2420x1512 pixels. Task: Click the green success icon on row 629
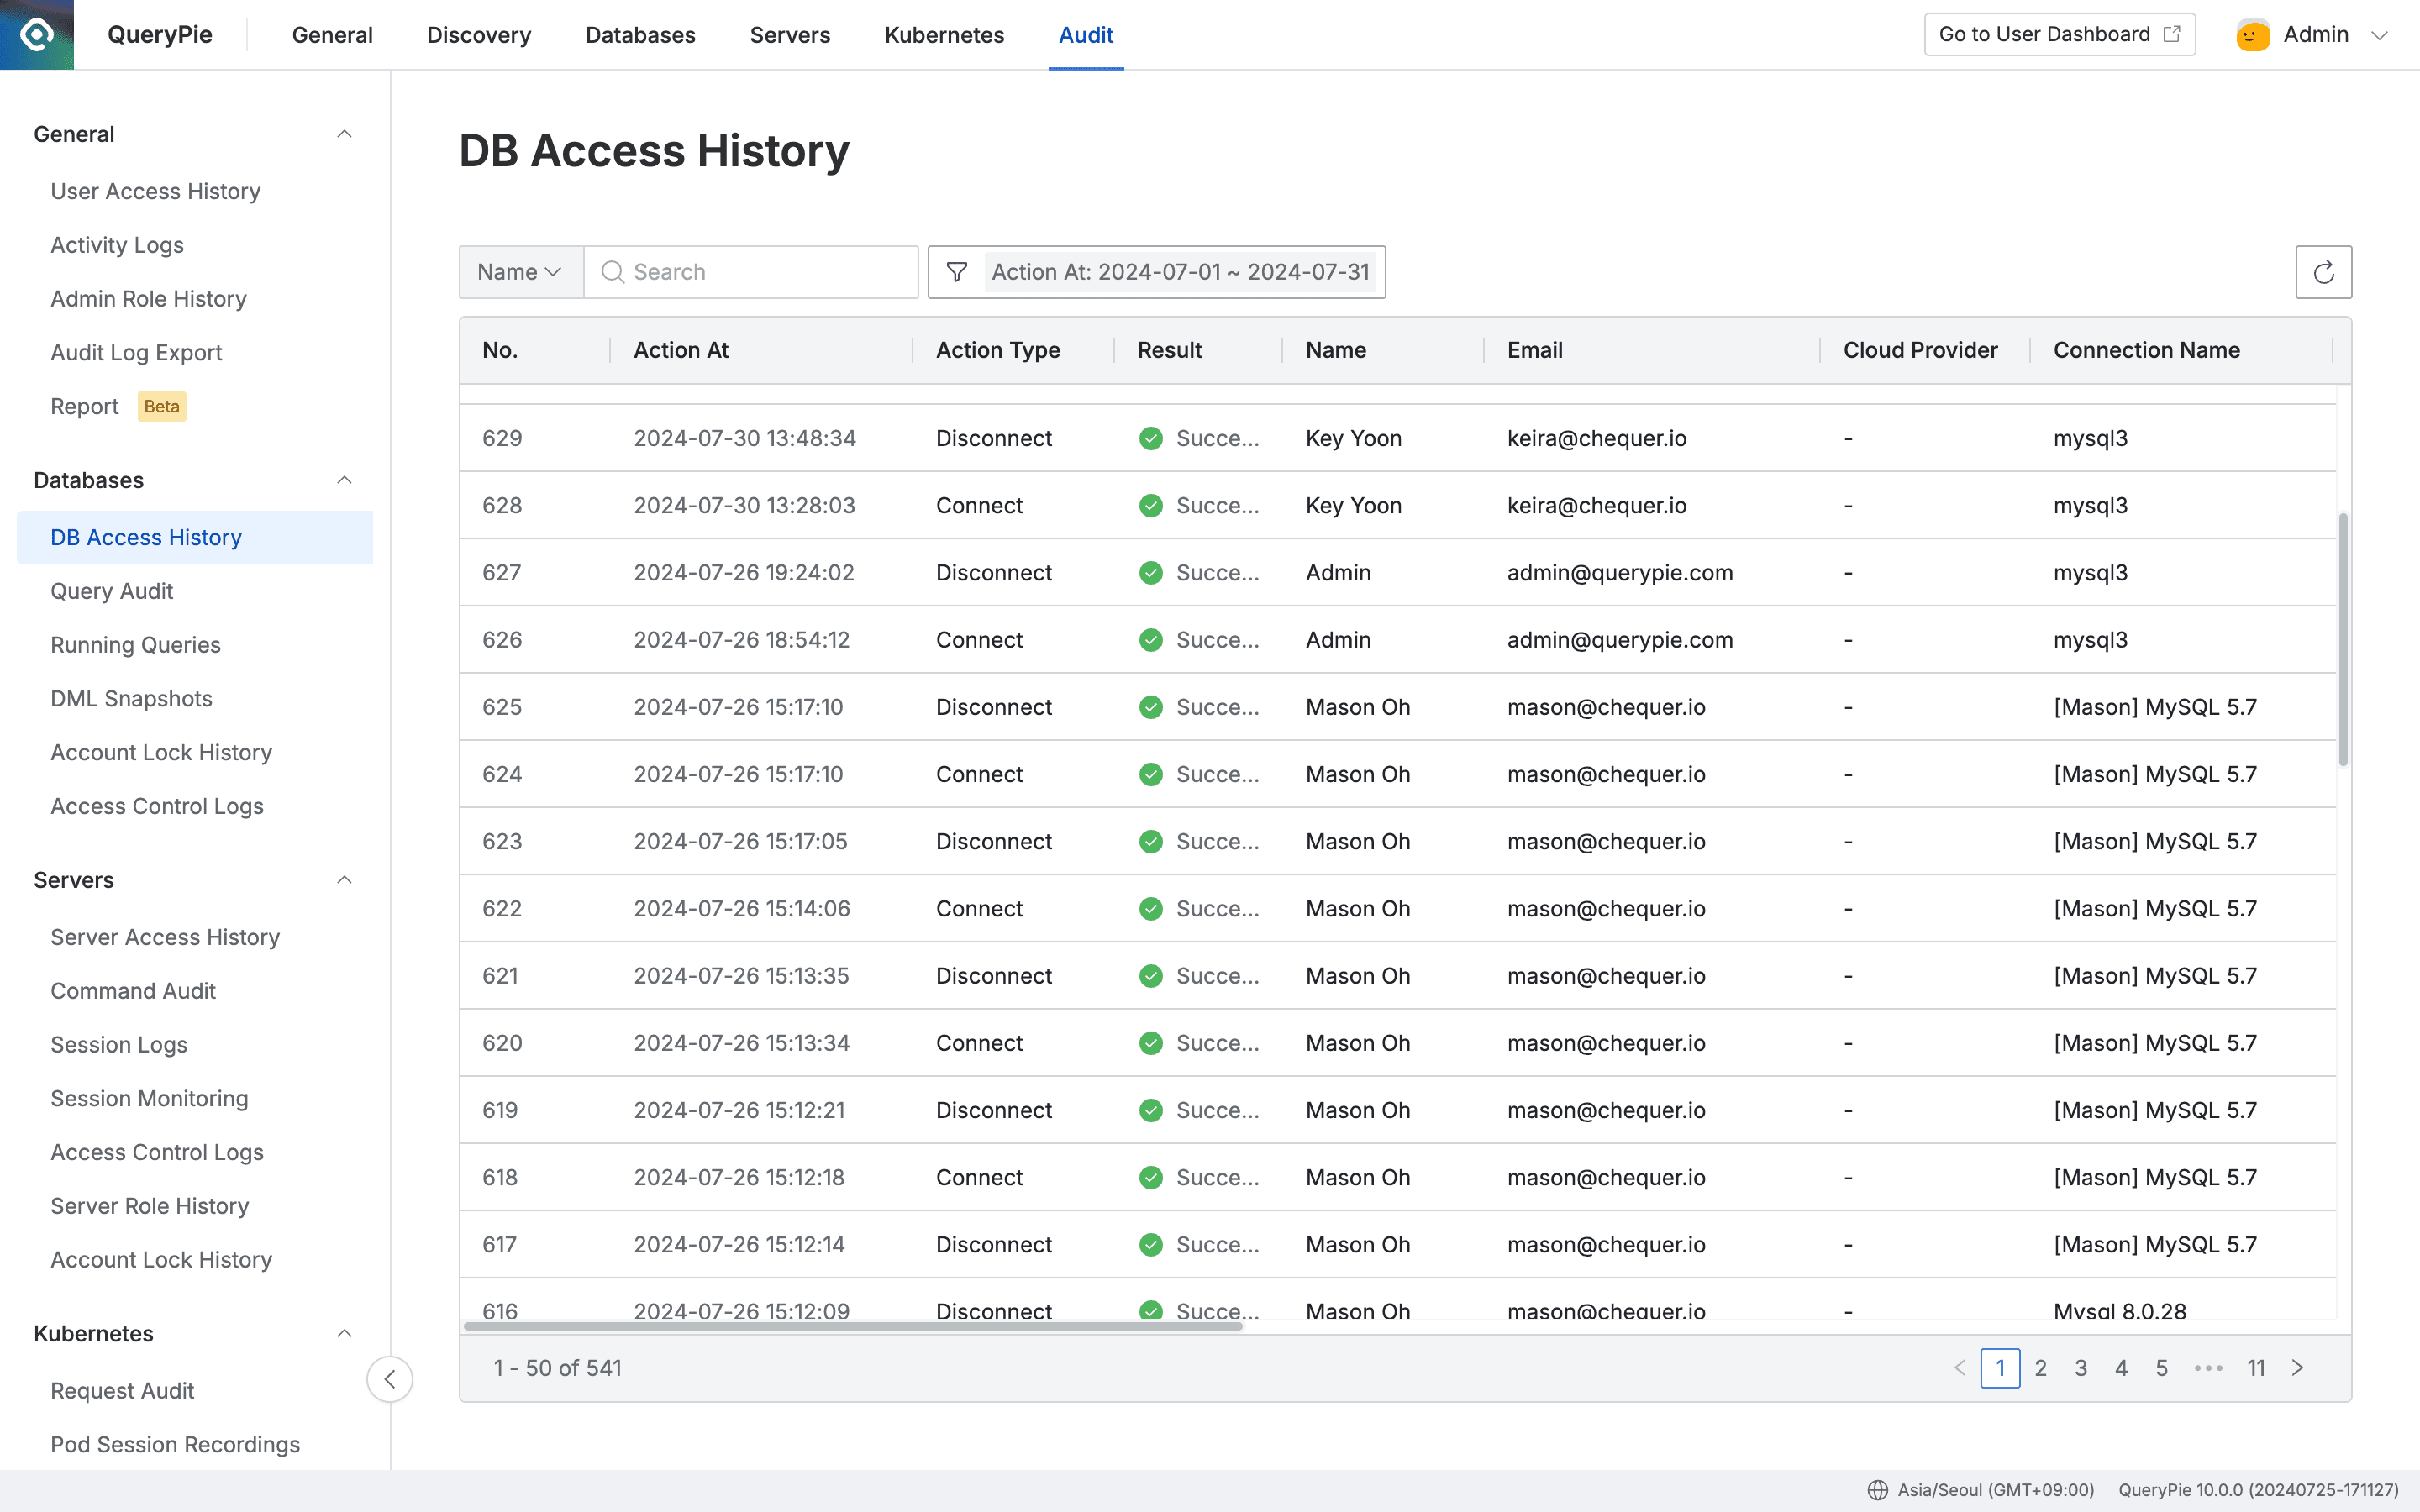(x=1151, y=438)
